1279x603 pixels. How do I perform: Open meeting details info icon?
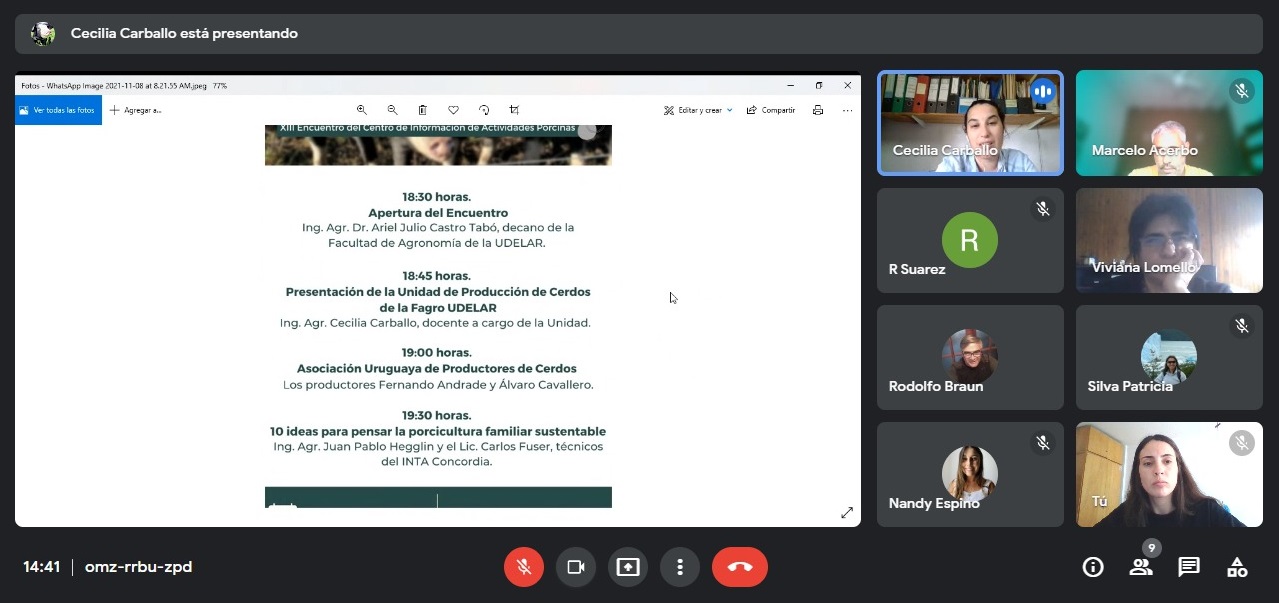coord(1093,567)
